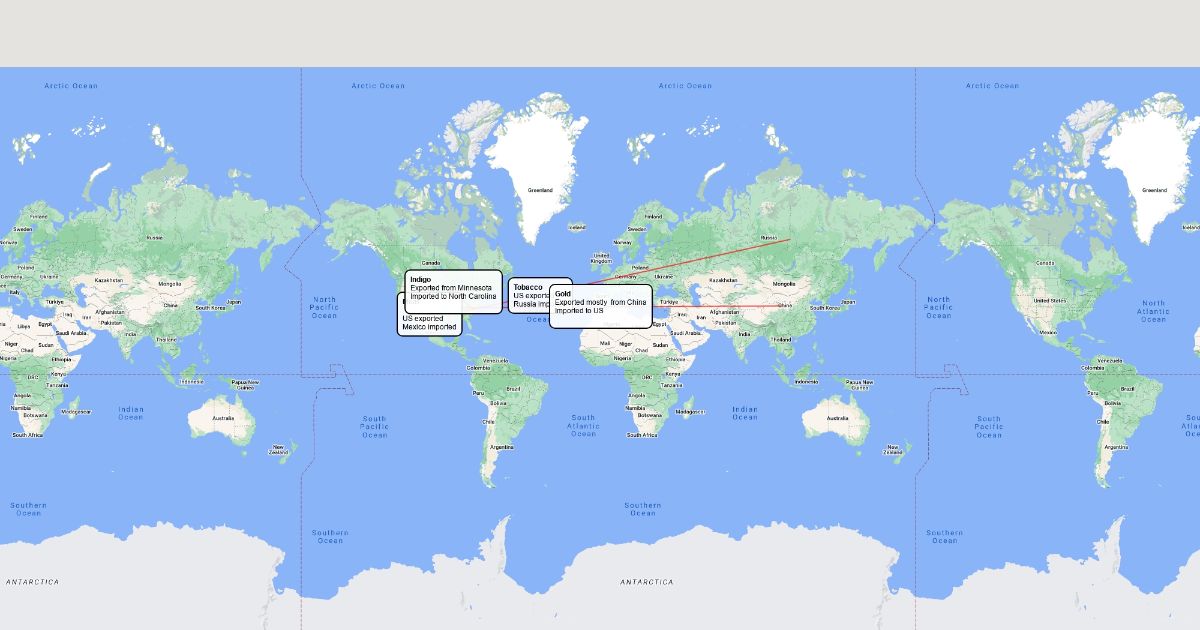This screenshot has height=630, width=1200.
Task: Click the Iceland label on the map
Action: [577, 228]
